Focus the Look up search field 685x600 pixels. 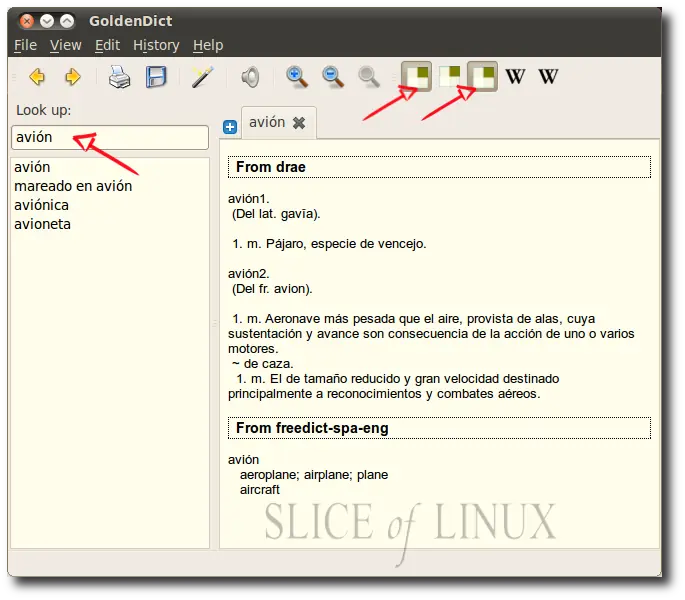pyautogui.click(x=110, y=138)
